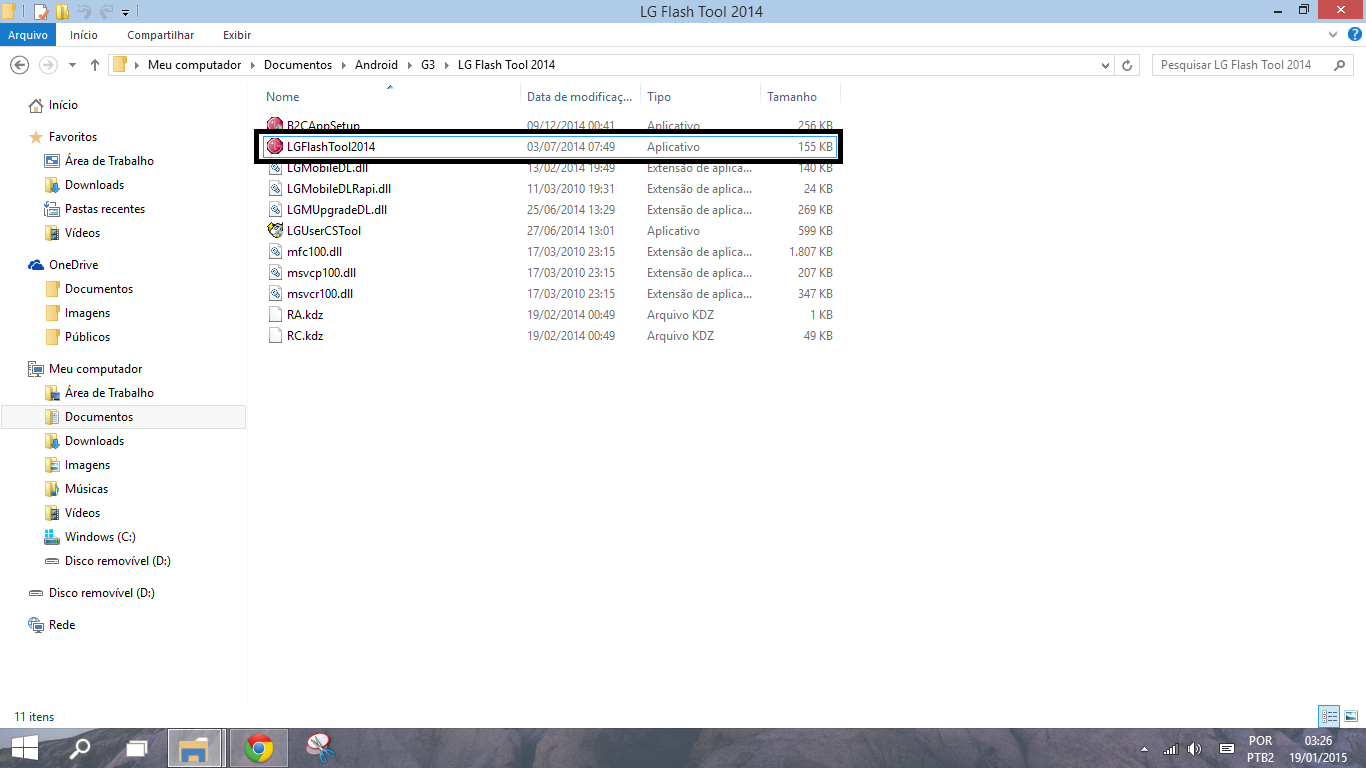Screen dimensions: 1366x768
Task: Select the msvcr100.dll file icon
Action: pyautogui.click(x=277, y=293)
